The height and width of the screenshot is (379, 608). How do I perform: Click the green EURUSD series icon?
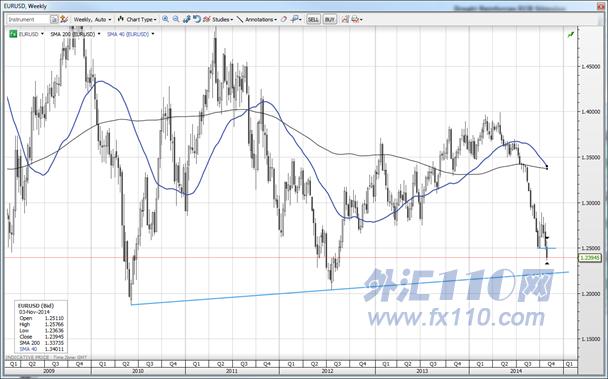[14, 34]
